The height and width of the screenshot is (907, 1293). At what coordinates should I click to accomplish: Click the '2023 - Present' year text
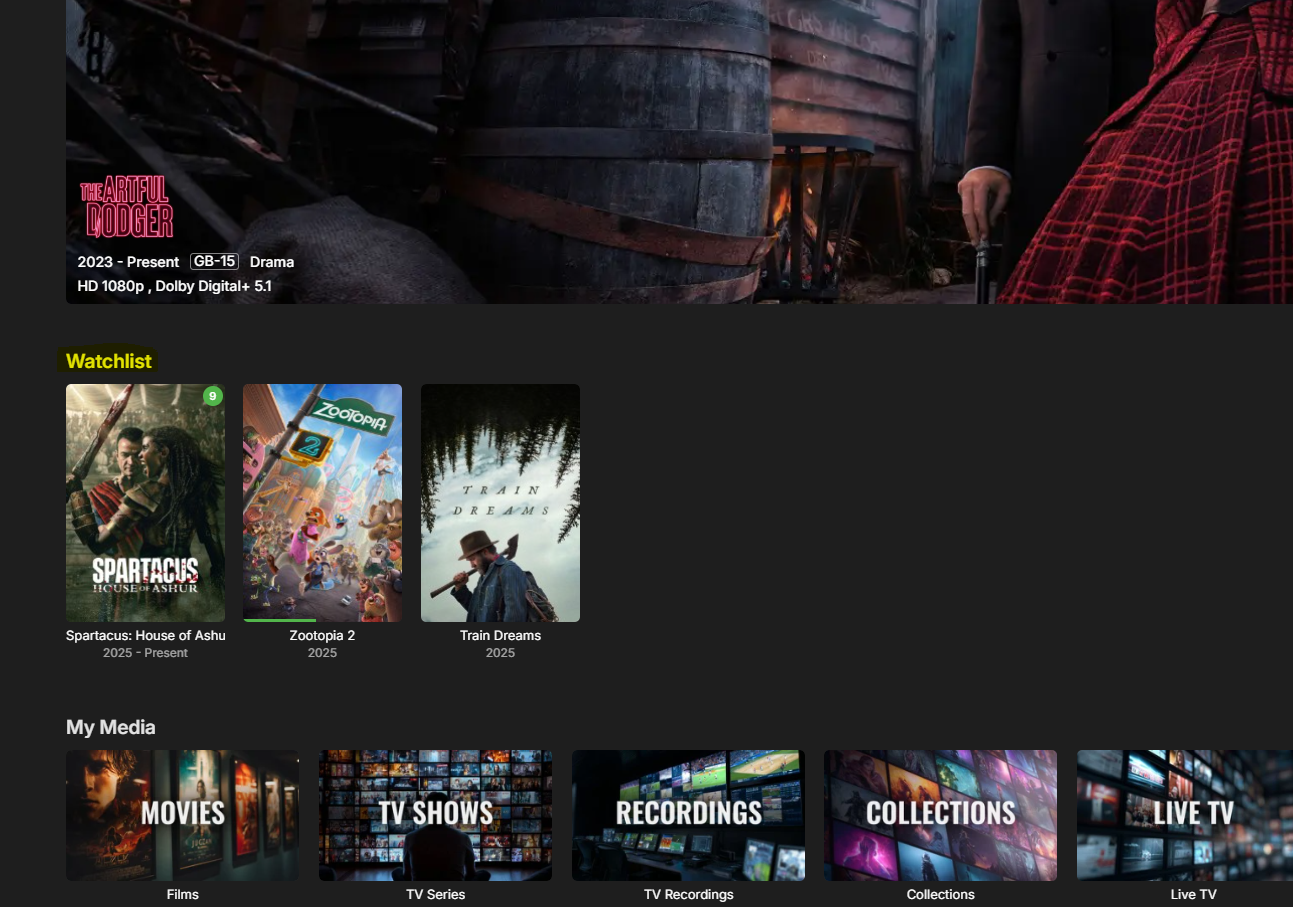tap(129, 262)
